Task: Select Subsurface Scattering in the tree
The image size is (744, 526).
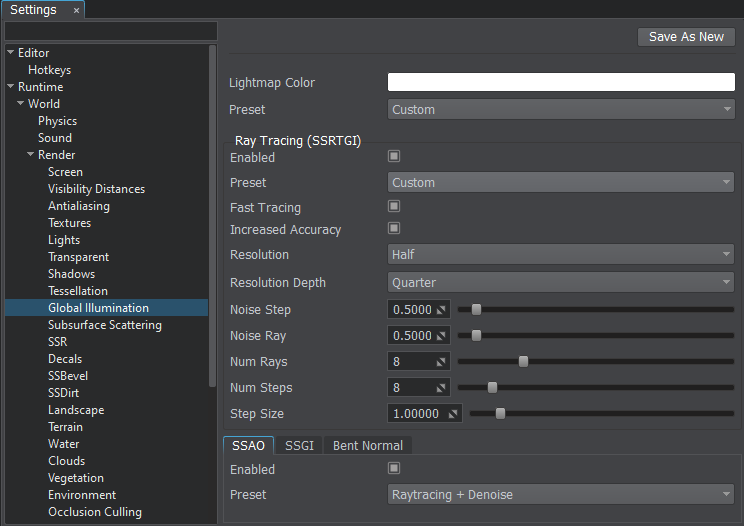Action: 105,325
